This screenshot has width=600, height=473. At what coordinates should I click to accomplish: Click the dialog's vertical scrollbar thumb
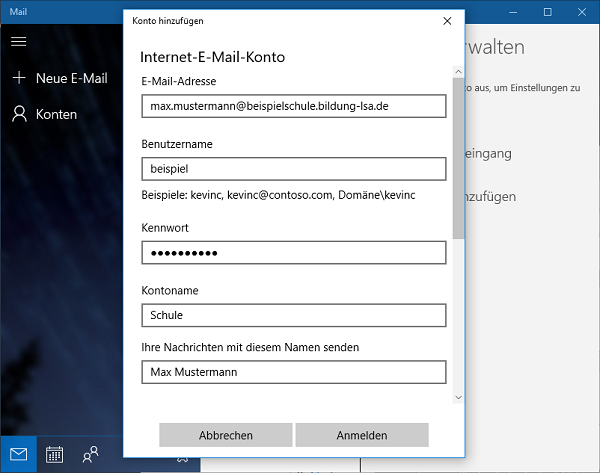click(458, 160)
